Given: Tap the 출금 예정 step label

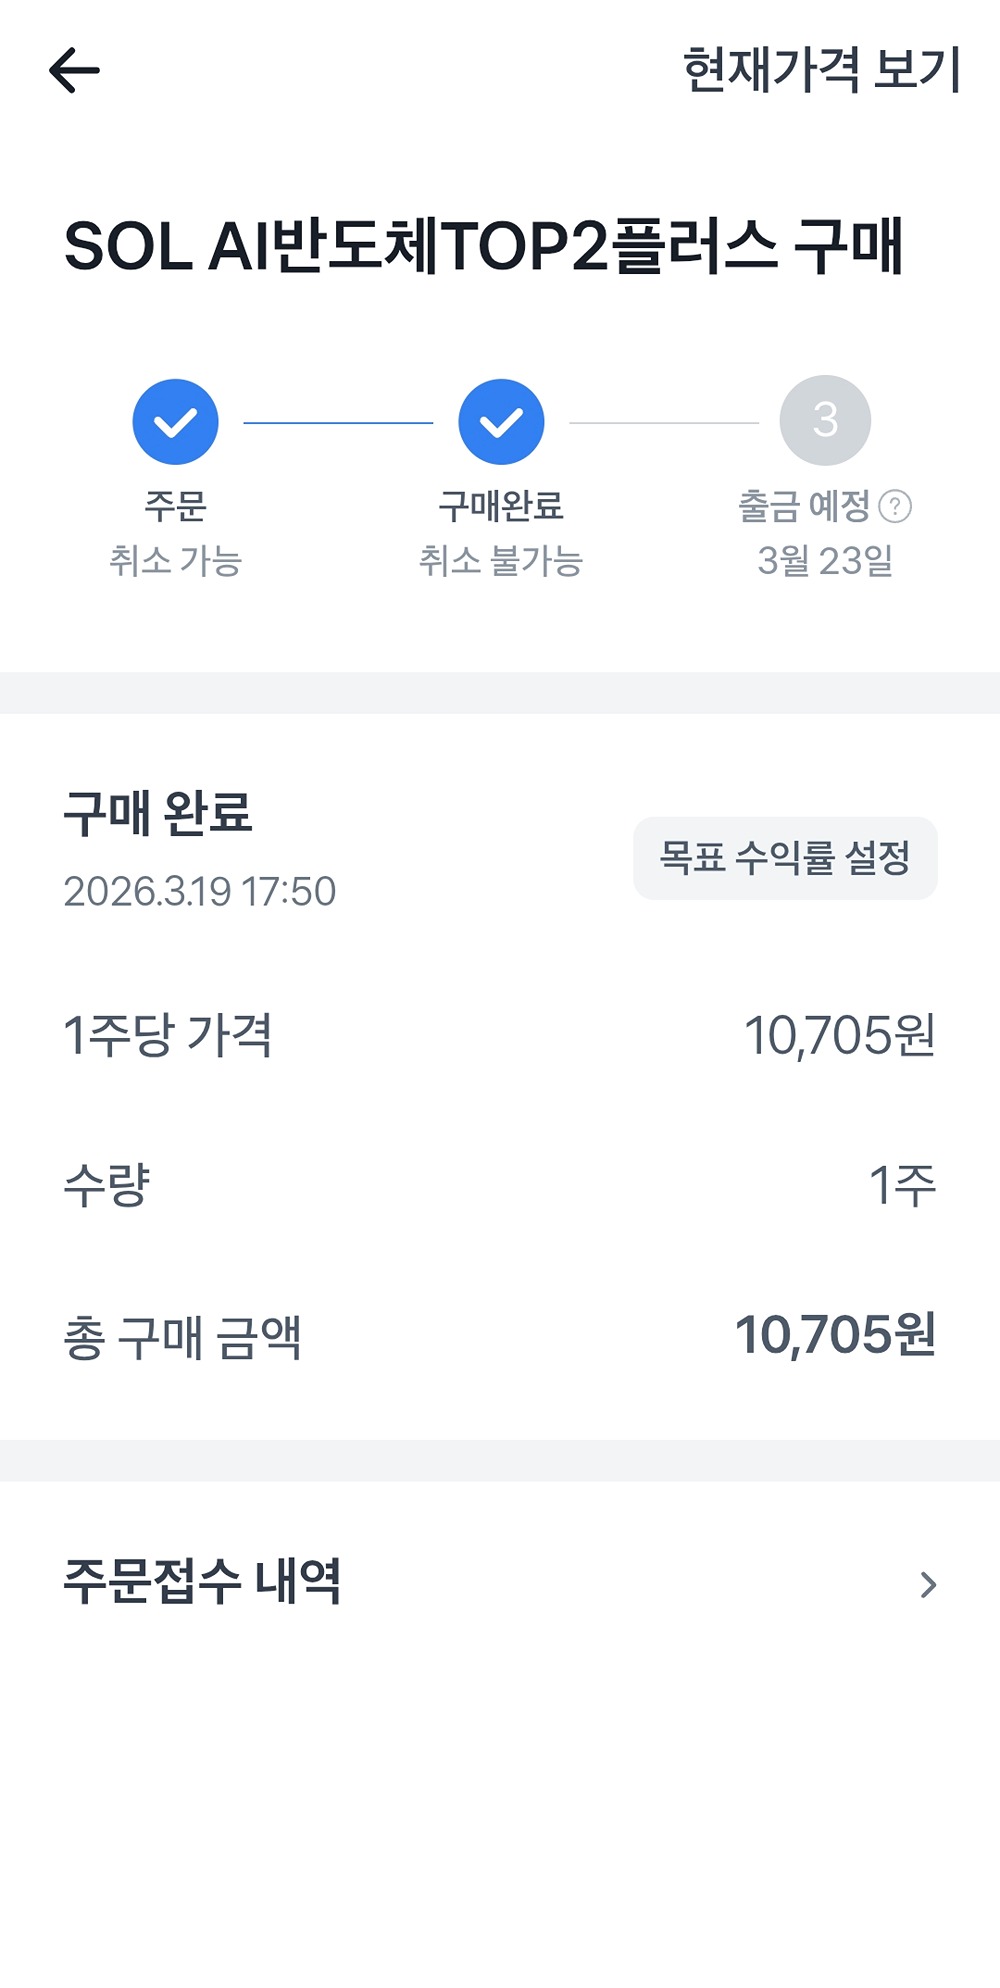Looking at the screenshot, I should click(803, 507).
